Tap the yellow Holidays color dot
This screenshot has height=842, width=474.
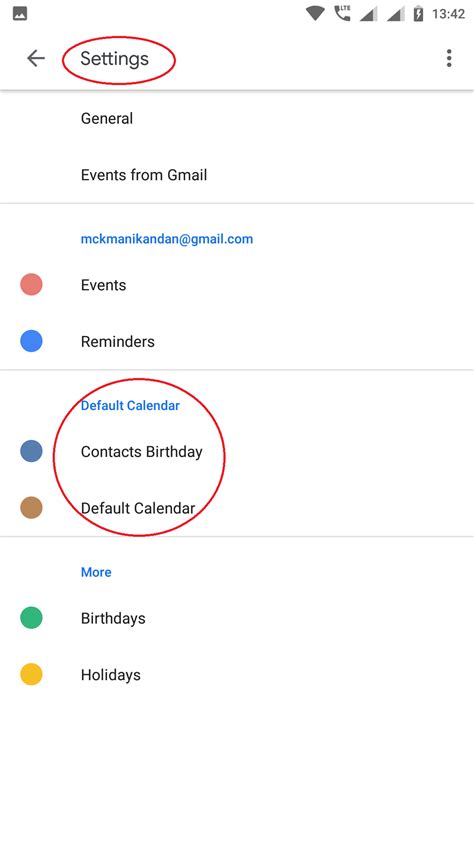[31, 674]
